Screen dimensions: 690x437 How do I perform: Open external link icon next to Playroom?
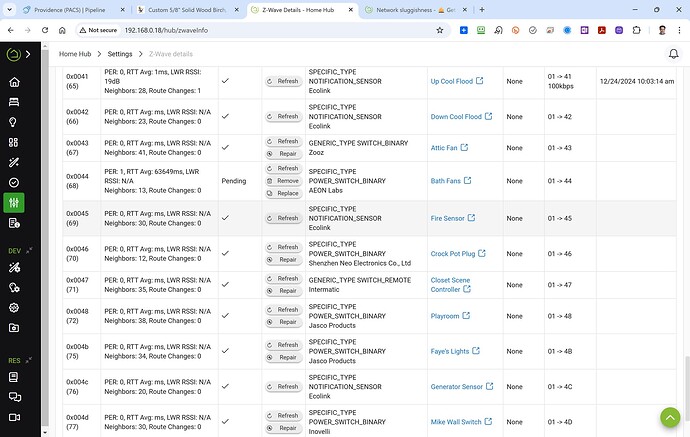pos(466,316)
